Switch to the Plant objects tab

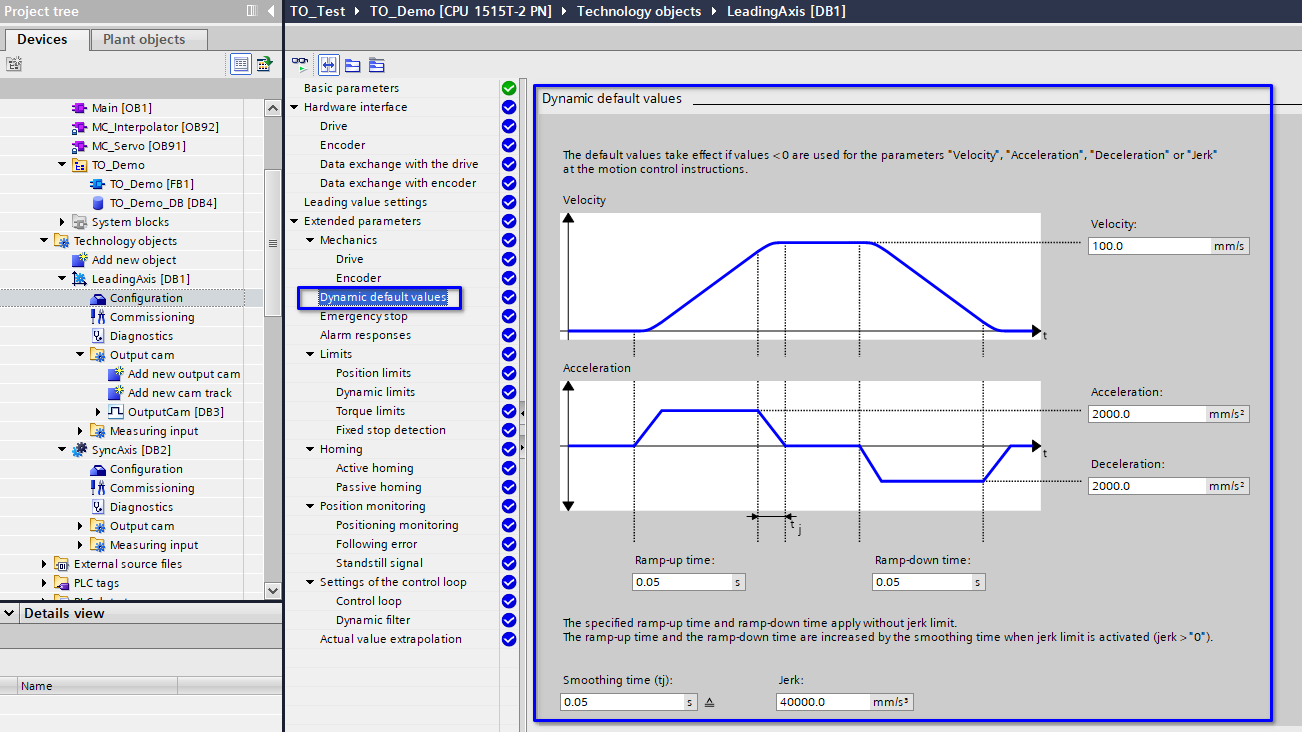(x=144, y=39)
